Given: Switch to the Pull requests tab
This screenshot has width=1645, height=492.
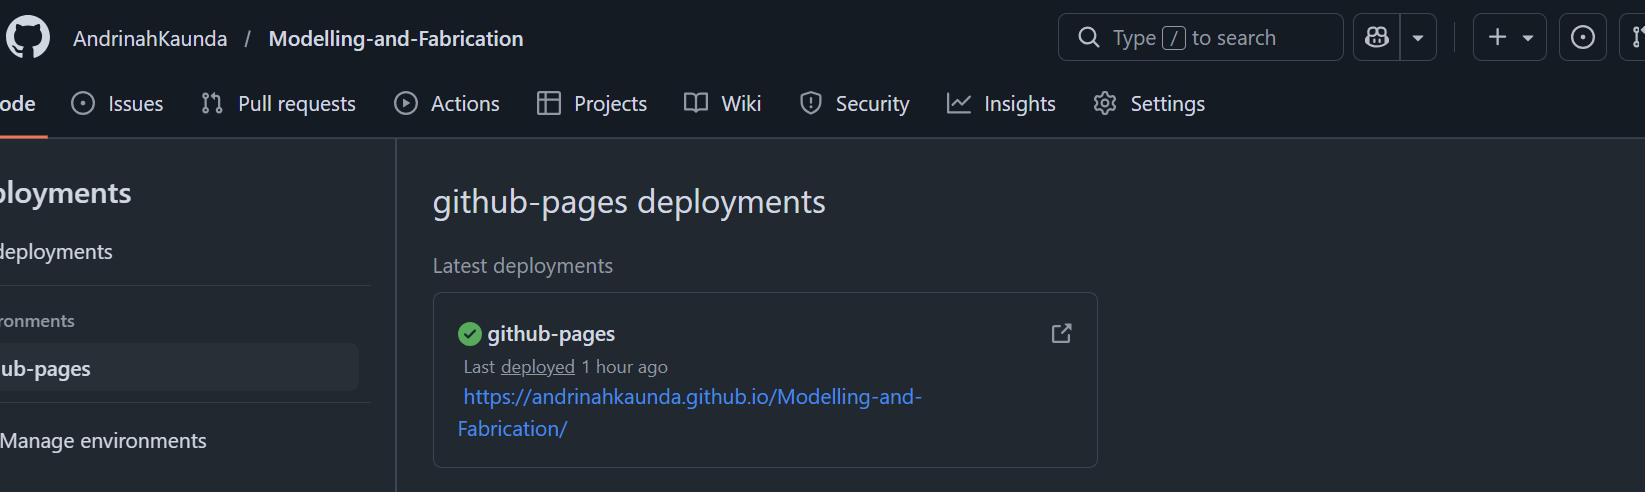Looking at the screenshot, I should [x=278, y=104].
